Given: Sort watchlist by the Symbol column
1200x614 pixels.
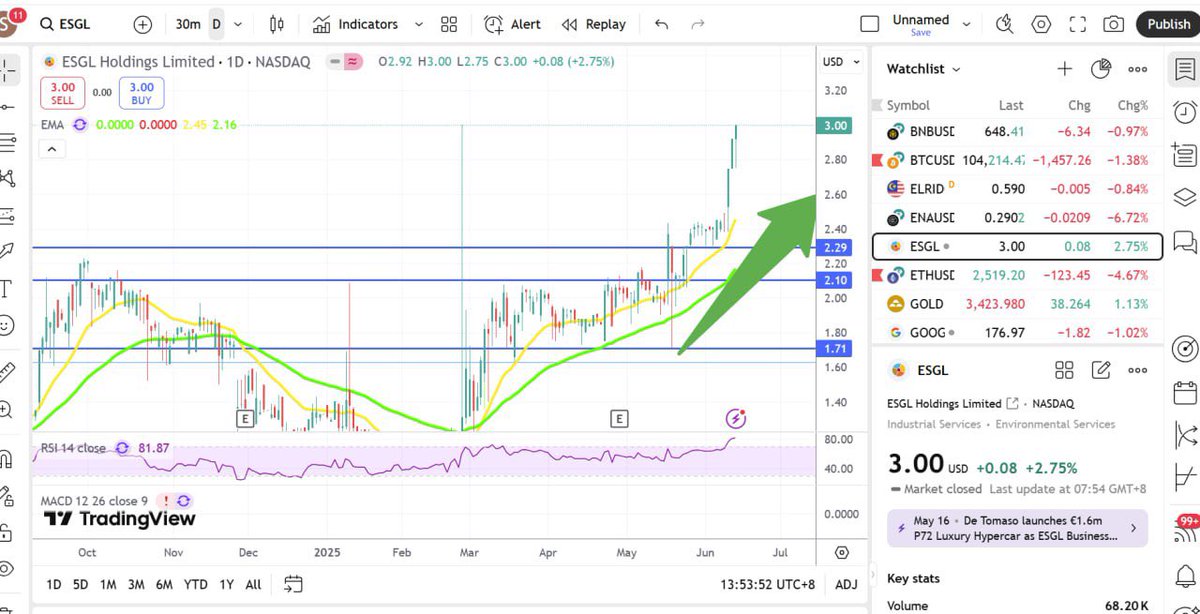Looking at the screenshot, I should click(x=908, y=105).
